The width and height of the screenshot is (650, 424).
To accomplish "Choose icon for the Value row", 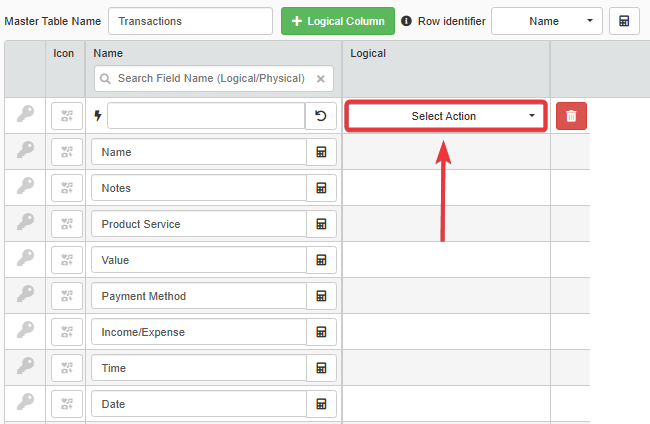I will 67,260.
